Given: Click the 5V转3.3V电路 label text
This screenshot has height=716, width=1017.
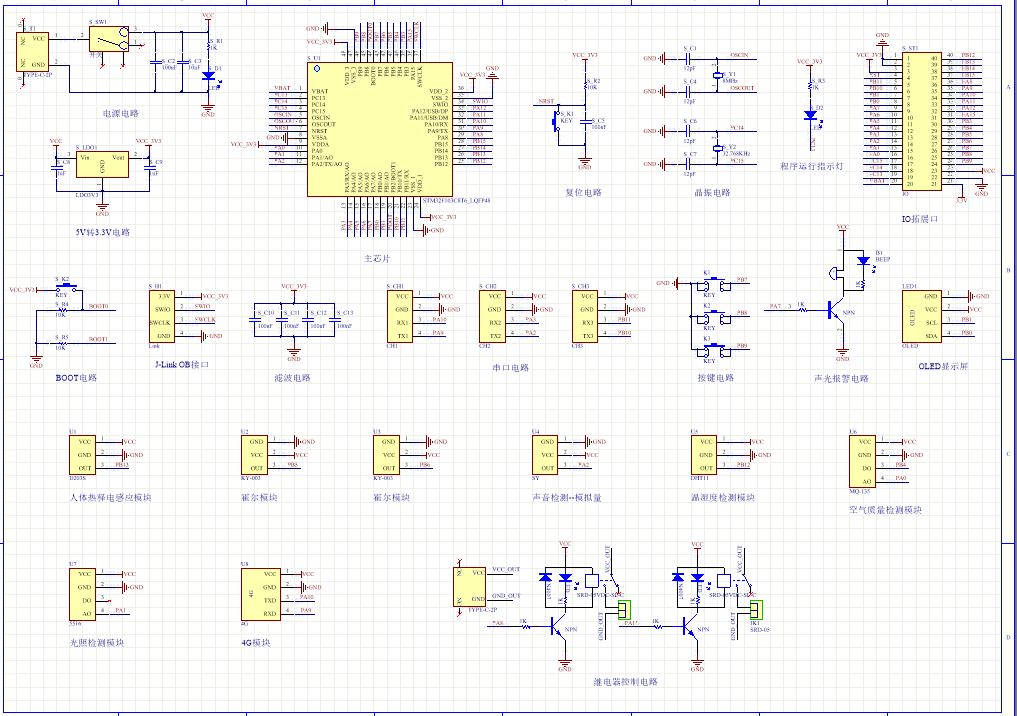Looking at the screenshot, I should (102, 232).
